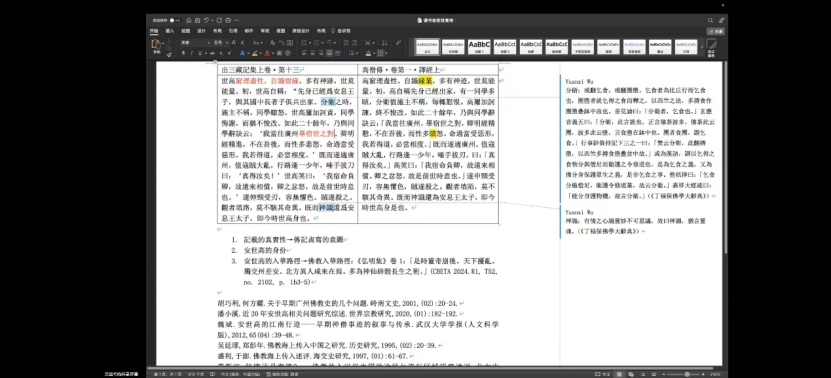Screen dimensions: 831x378
Task: Expand the styles gallery arrow
Action: (x=703, y=47)
